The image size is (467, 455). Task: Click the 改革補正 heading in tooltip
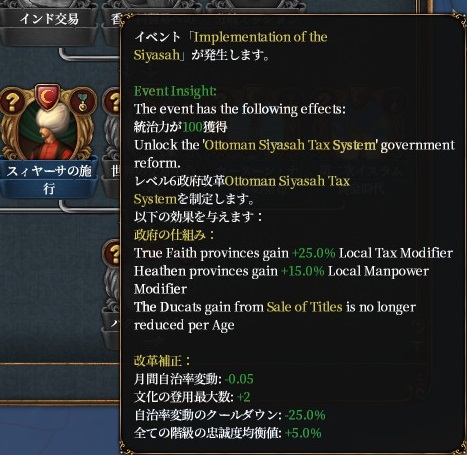tap(162, 361)
